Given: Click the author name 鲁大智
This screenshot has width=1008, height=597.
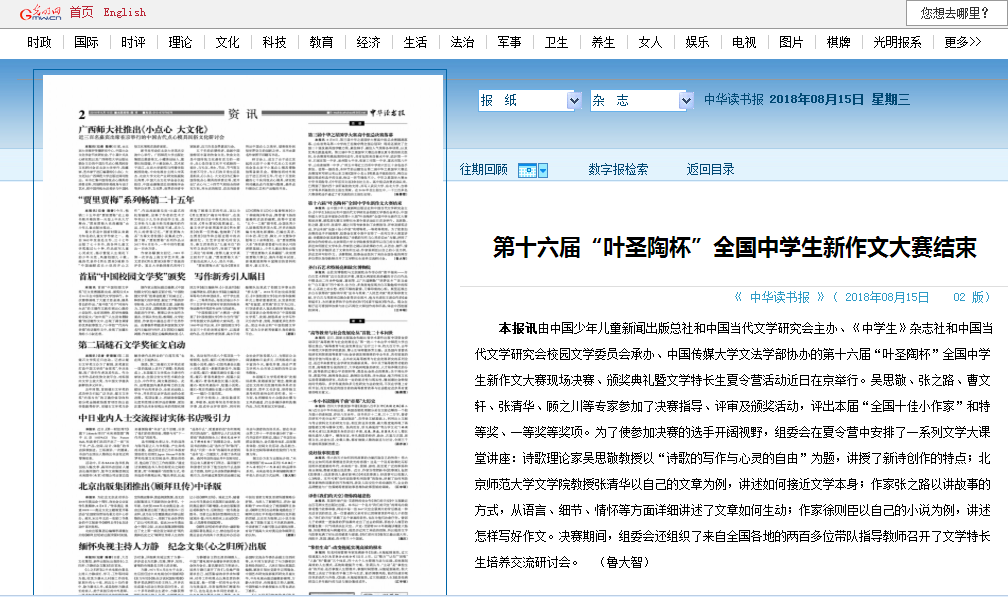Looking at the screenshot, I should (624, 562).
